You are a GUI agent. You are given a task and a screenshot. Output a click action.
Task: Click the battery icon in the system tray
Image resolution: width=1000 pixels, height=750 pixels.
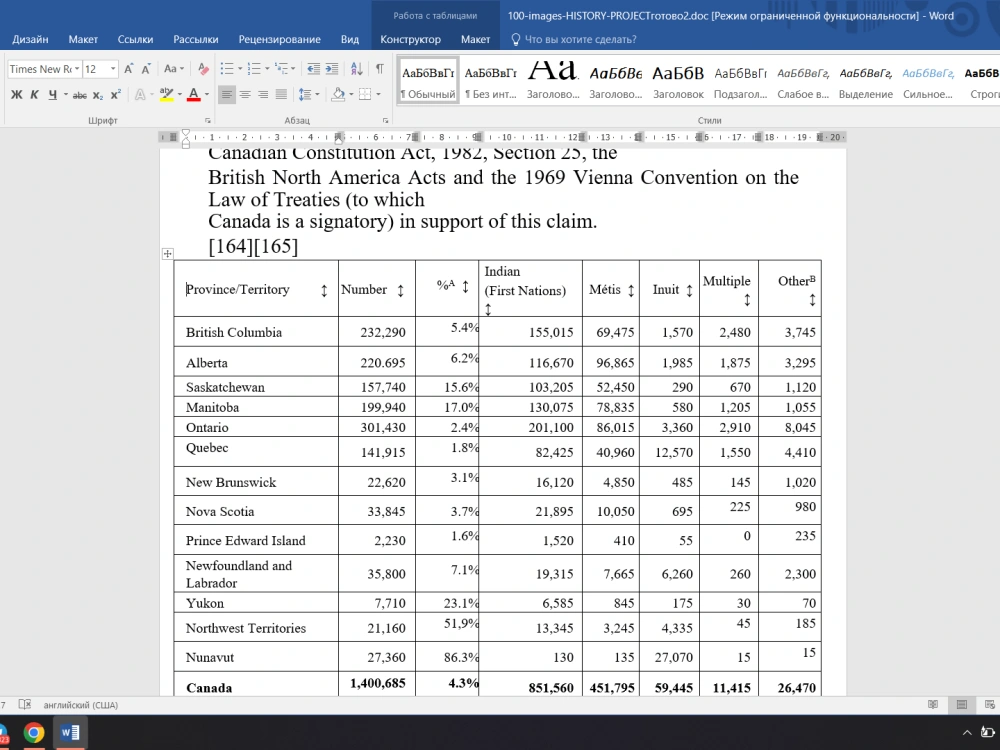pyautogui.click(x=987, y=732)
